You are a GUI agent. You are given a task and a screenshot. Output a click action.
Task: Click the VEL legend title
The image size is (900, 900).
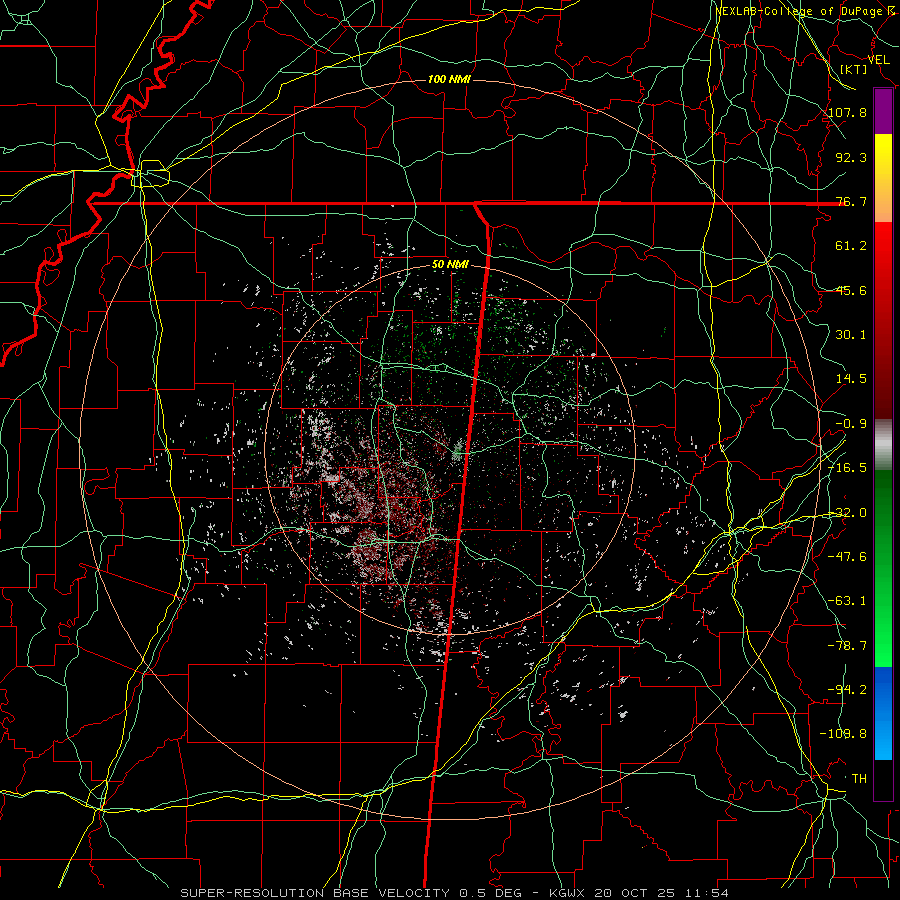point(878,60)
